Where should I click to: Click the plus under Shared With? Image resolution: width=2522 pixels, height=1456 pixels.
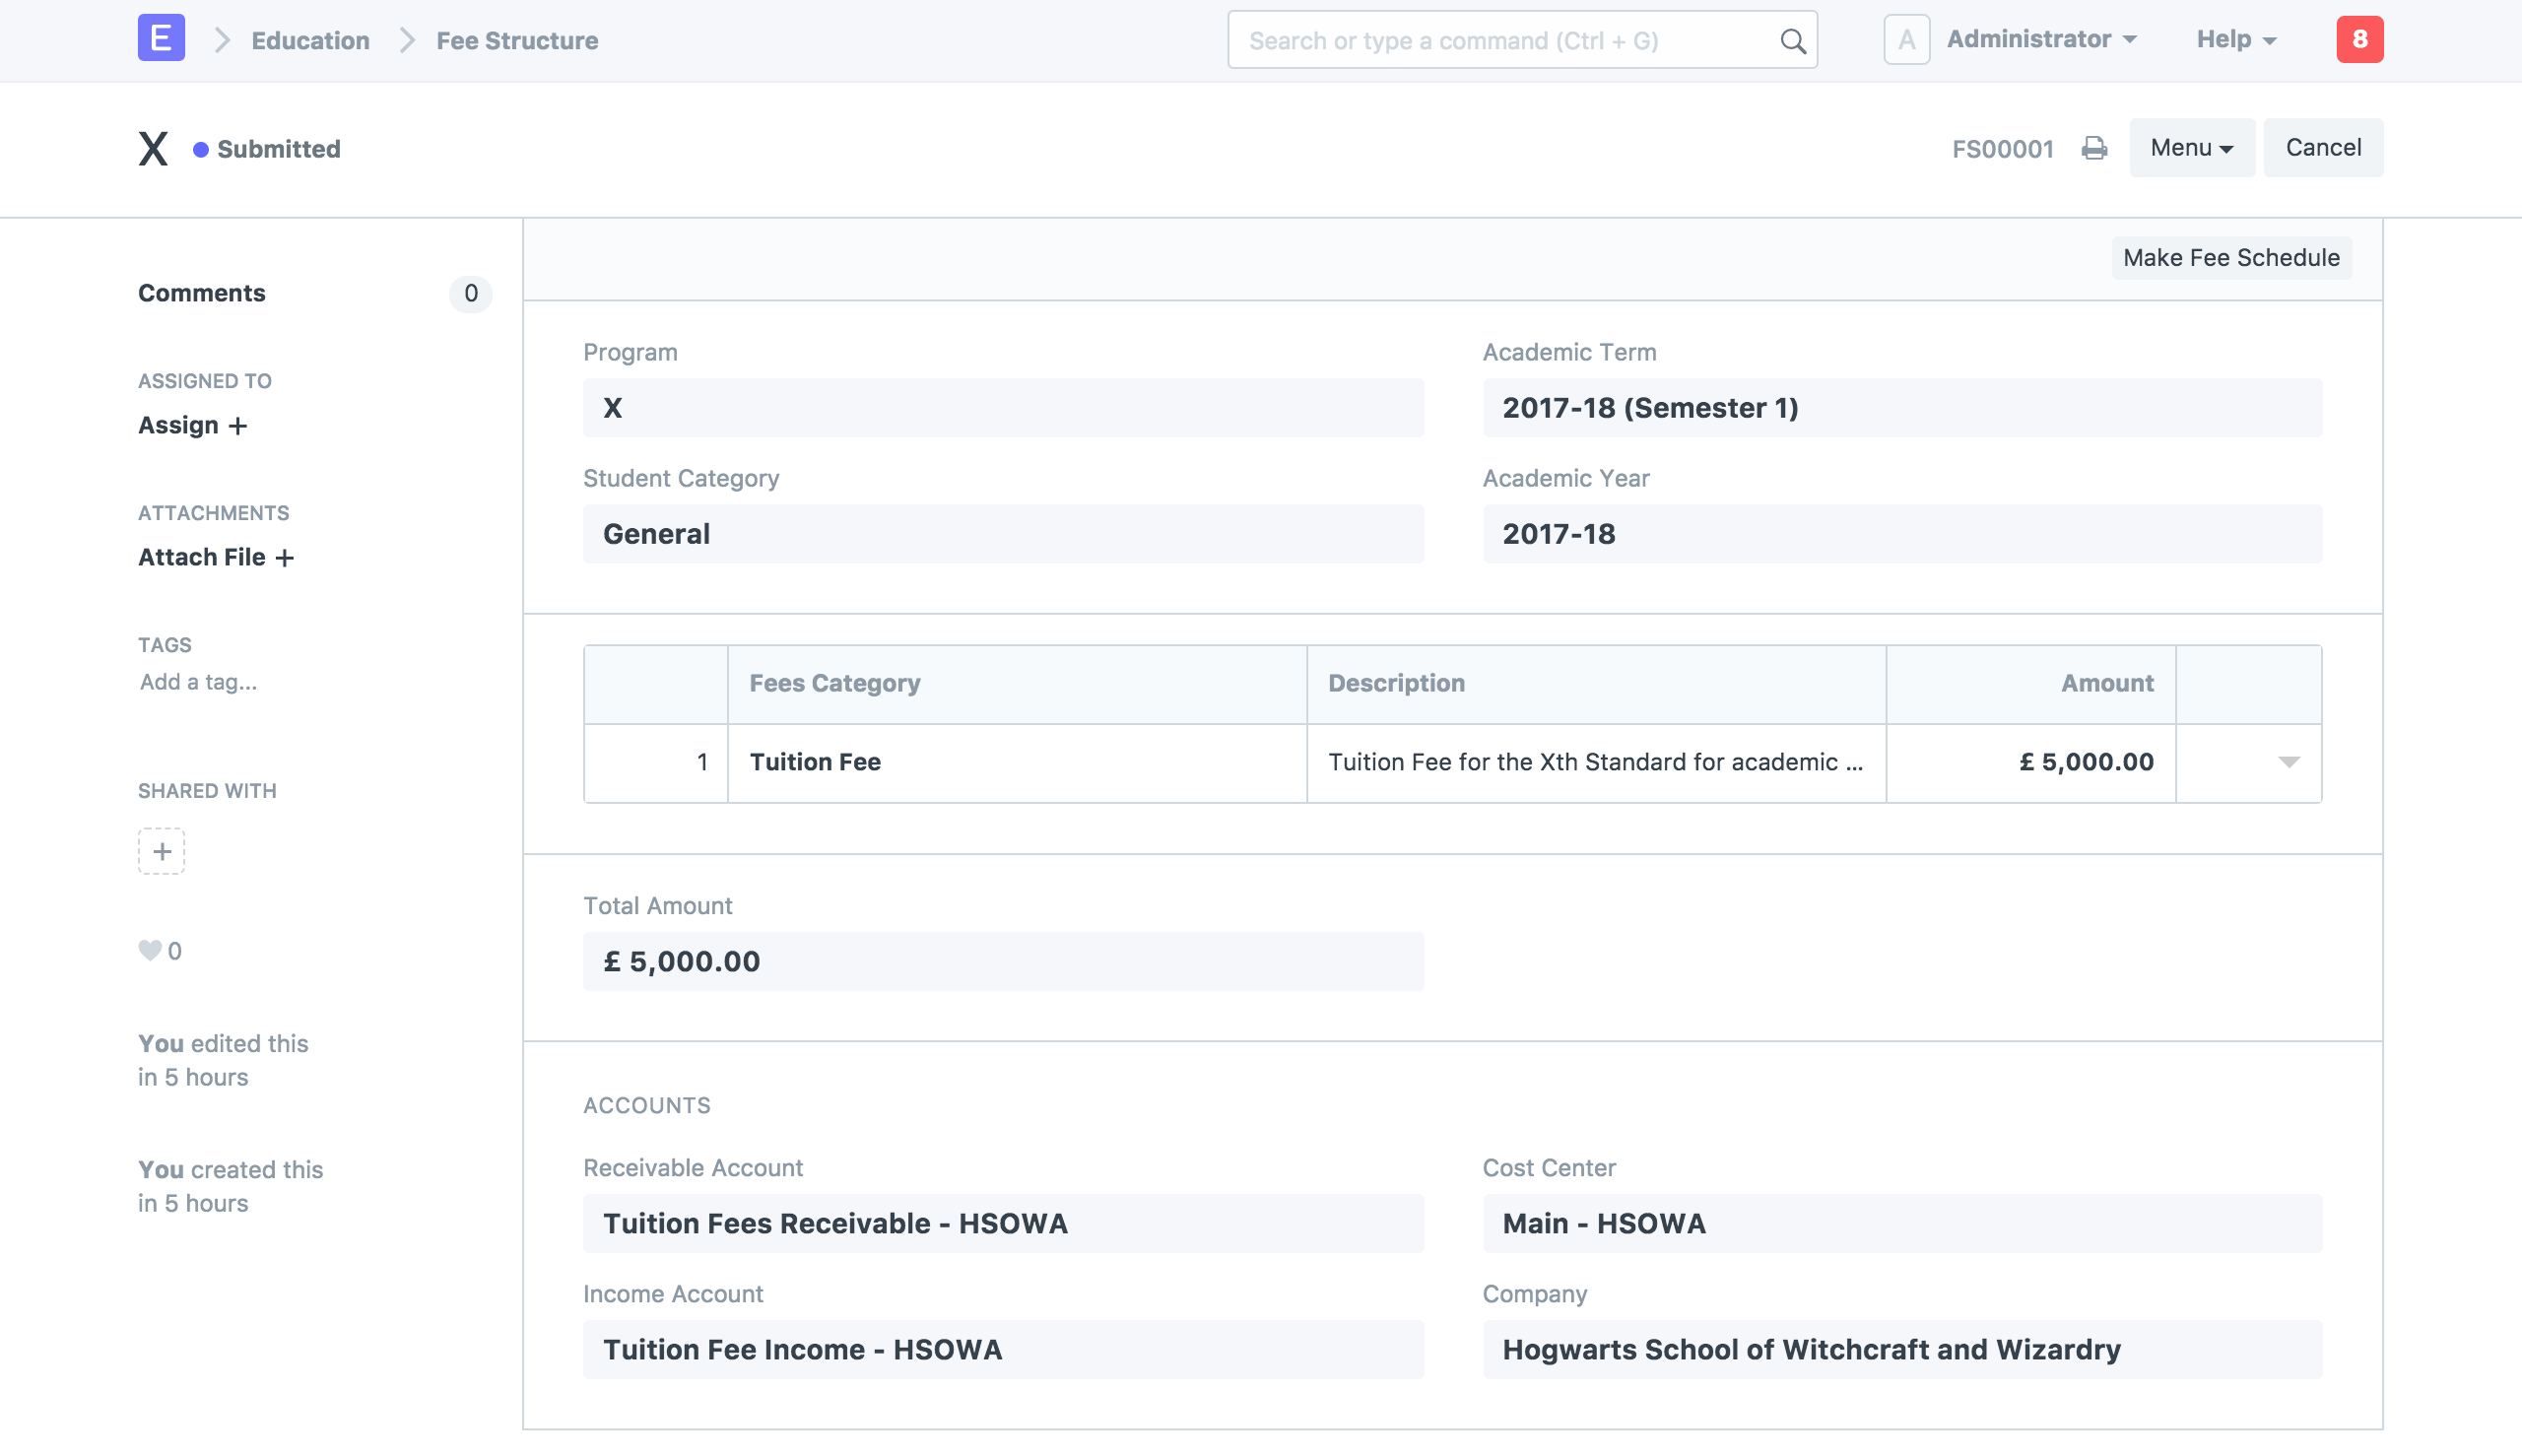tap(162, 851)
